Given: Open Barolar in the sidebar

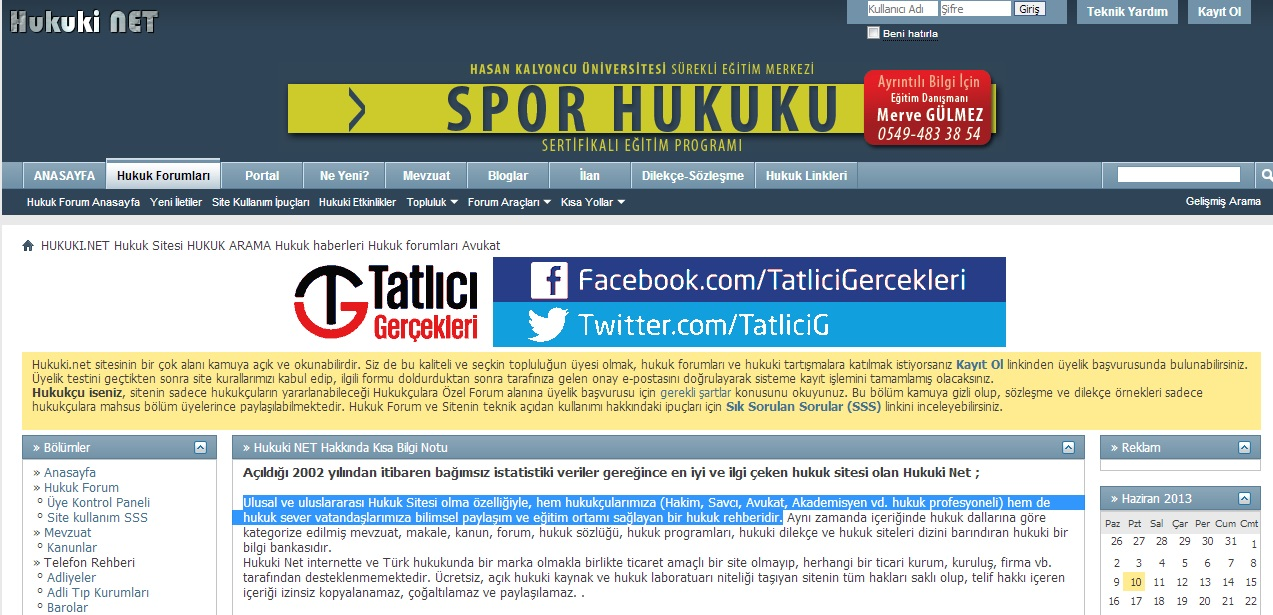Looking at the screenshot, I should tap(68, 608).
